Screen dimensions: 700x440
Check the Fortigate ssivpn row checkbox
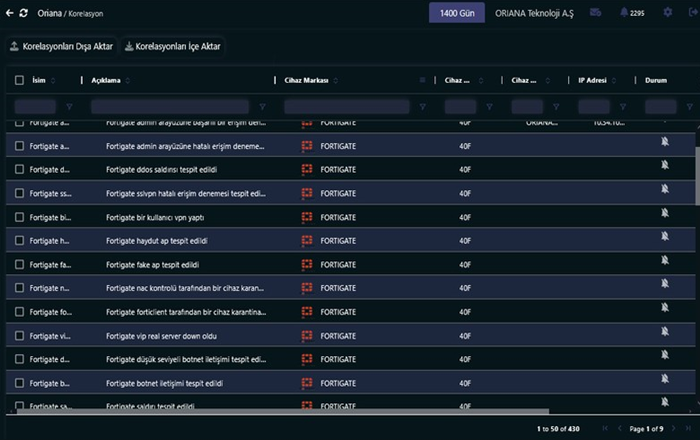click(x=19, y=193)
